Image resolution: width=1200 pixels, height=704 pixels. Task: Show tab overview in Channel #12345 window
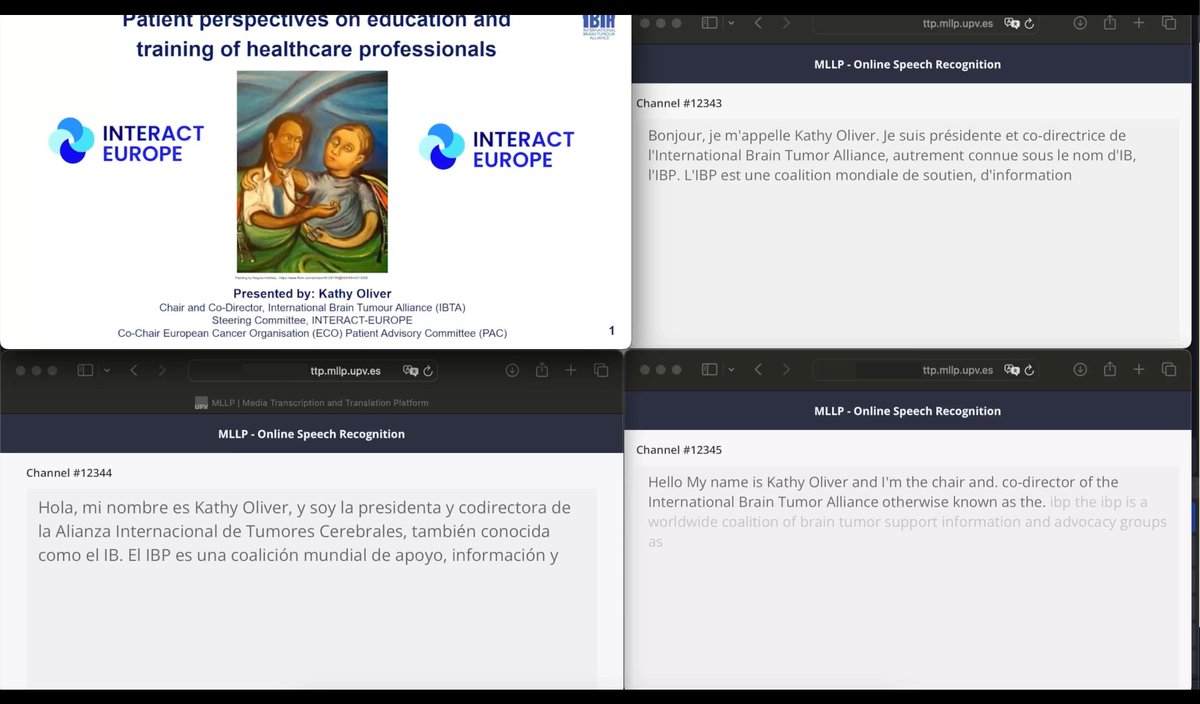click(1168, 370)
